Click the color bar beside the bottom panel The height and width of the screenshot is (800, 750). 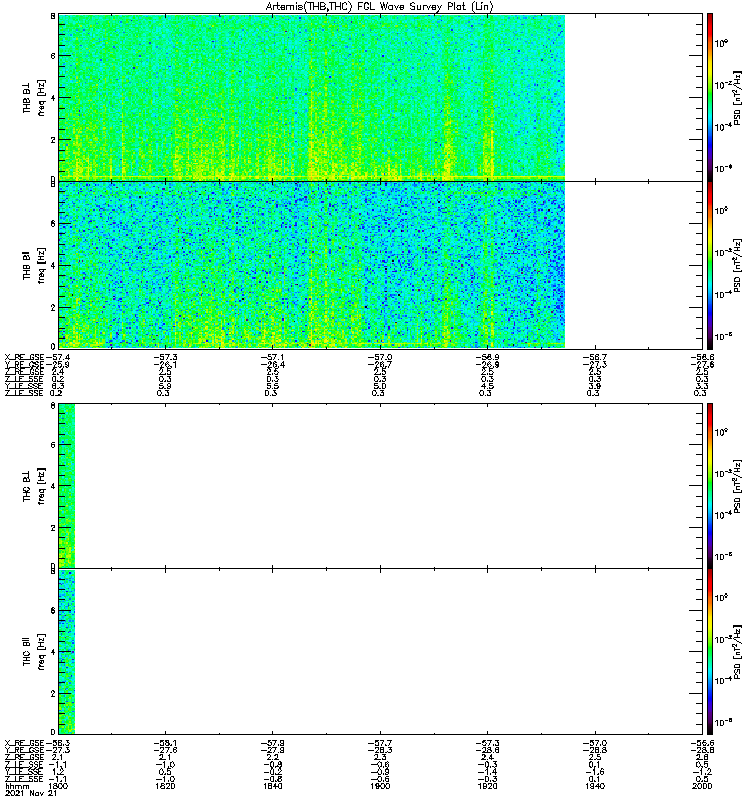709,651
